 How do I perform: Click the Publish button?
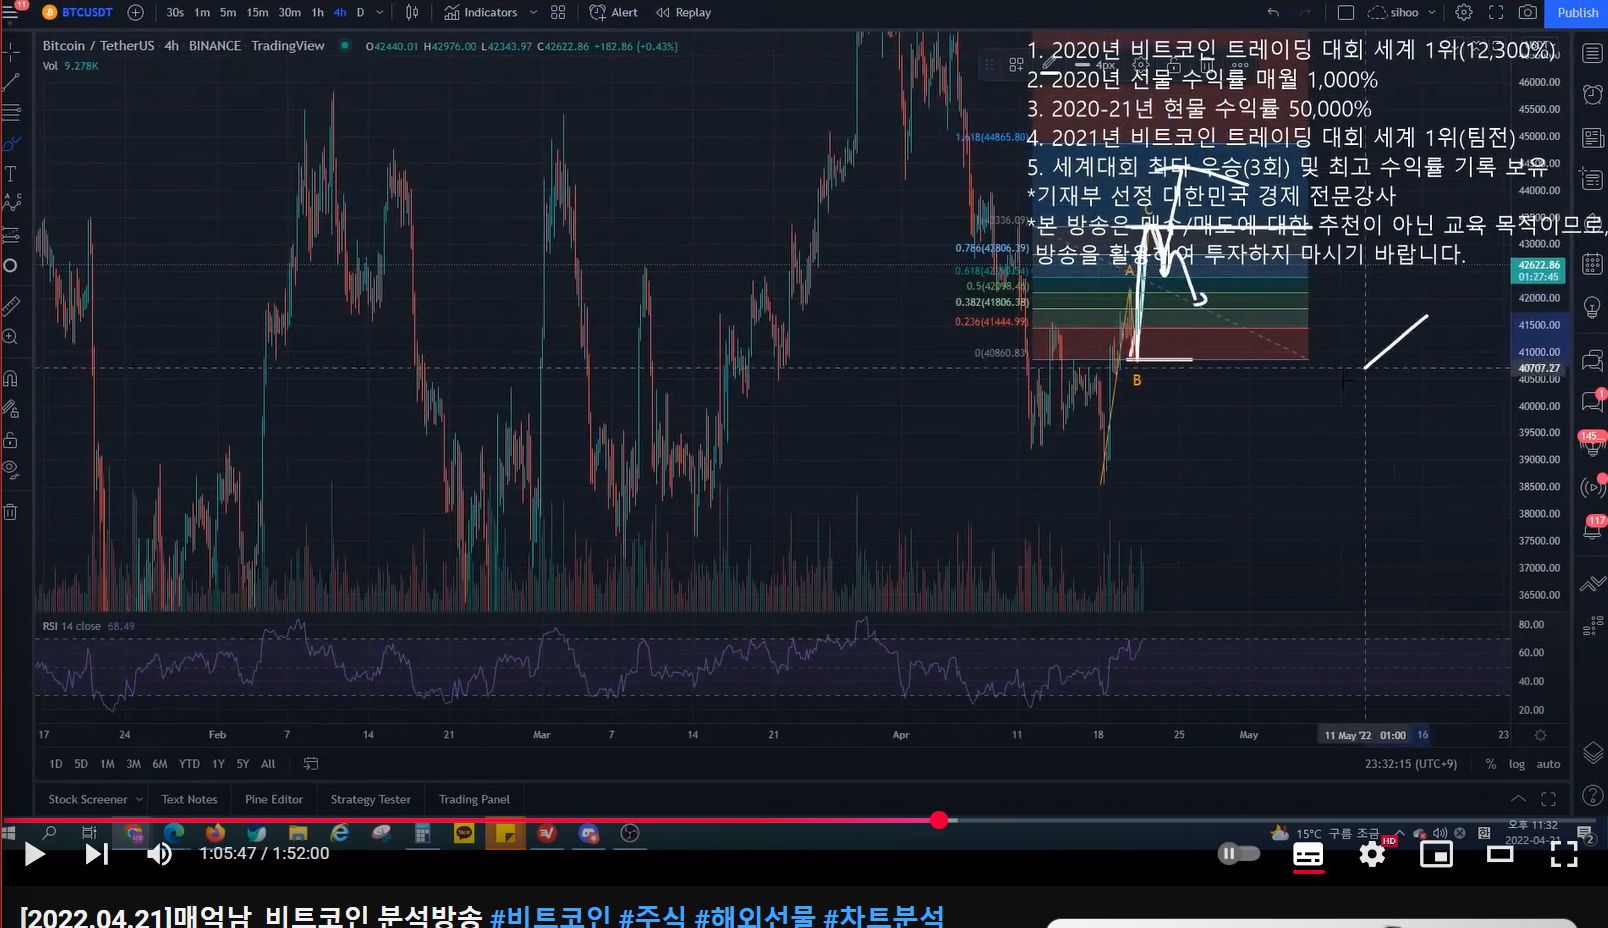[x=1577, y=13]
